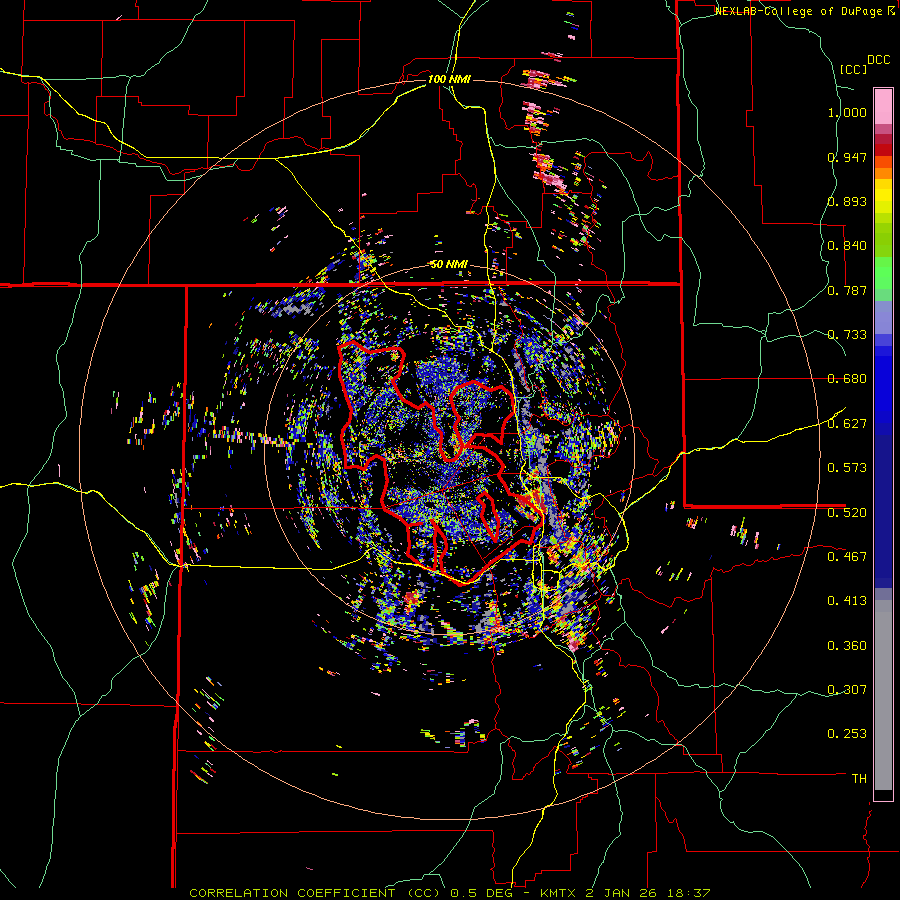Click the DCC product label

coord(878,60)
